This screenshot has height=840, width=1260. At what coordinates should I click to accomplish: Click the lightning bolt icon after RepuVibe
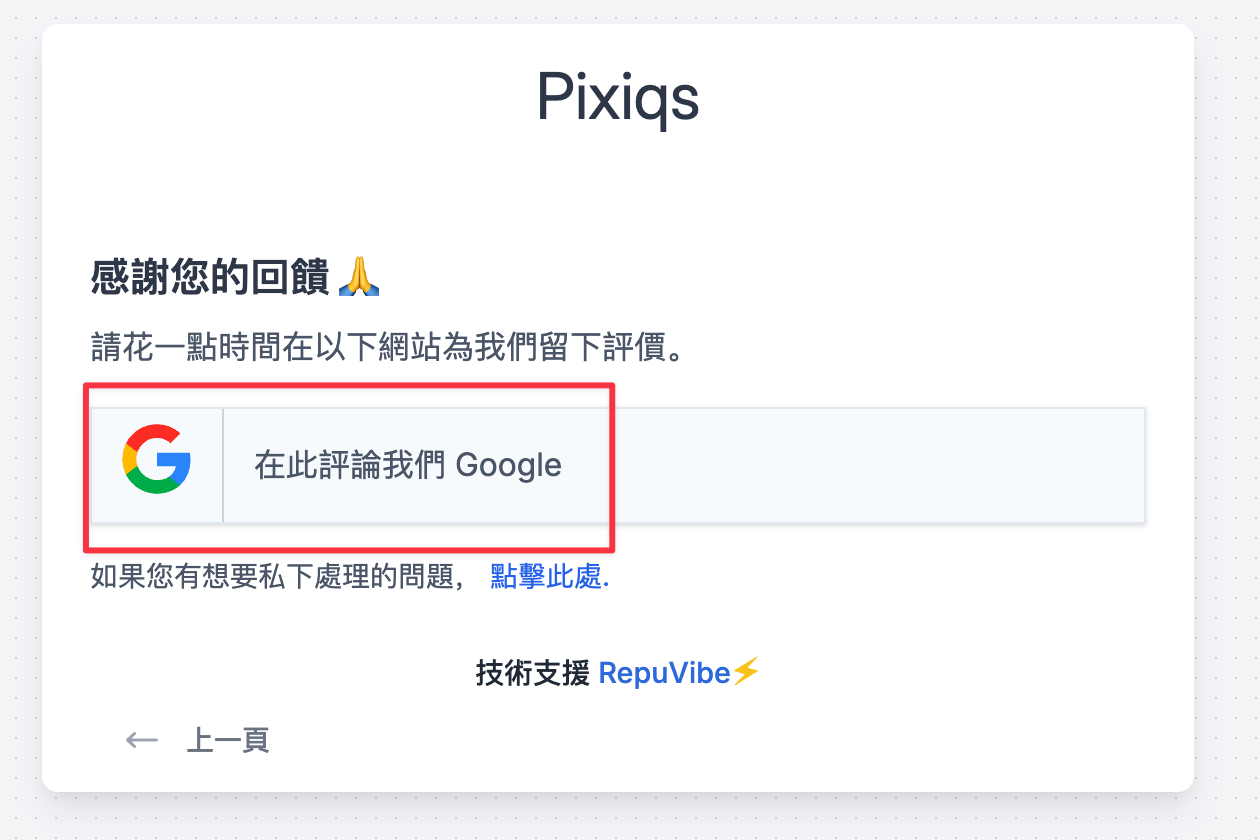point(746,672)
